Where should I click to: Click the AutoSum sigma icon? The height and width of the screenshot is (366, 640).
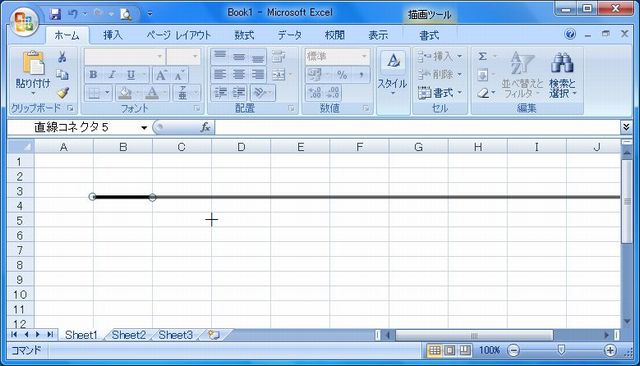click(x=482, y=56)
